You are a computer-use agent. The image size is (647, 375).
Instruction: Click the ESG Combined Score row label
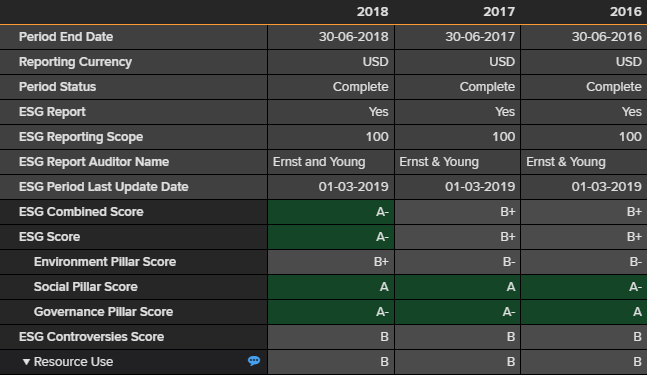coord(81,212)
